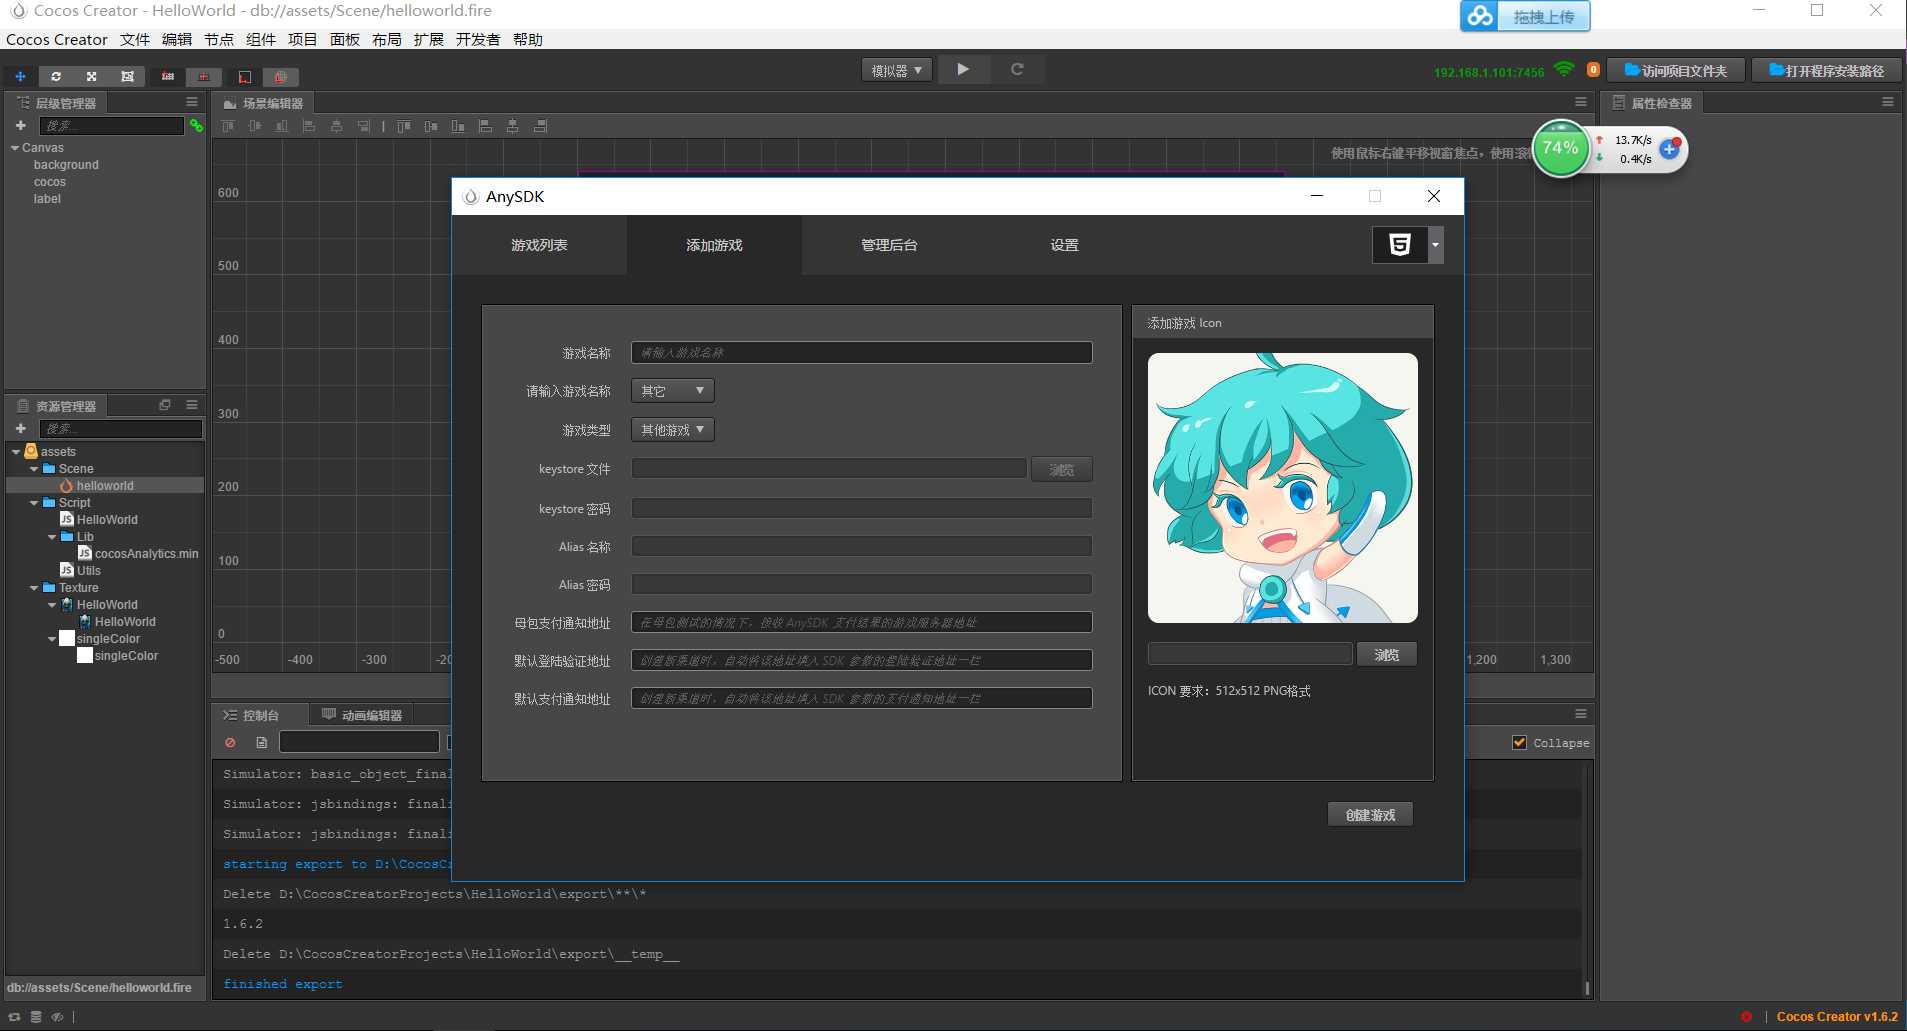The width and height of the screenshot is (1907, 1031).
Task: Open the 其他游戏 game type dropdown
Action: click(x=673, y=430)
